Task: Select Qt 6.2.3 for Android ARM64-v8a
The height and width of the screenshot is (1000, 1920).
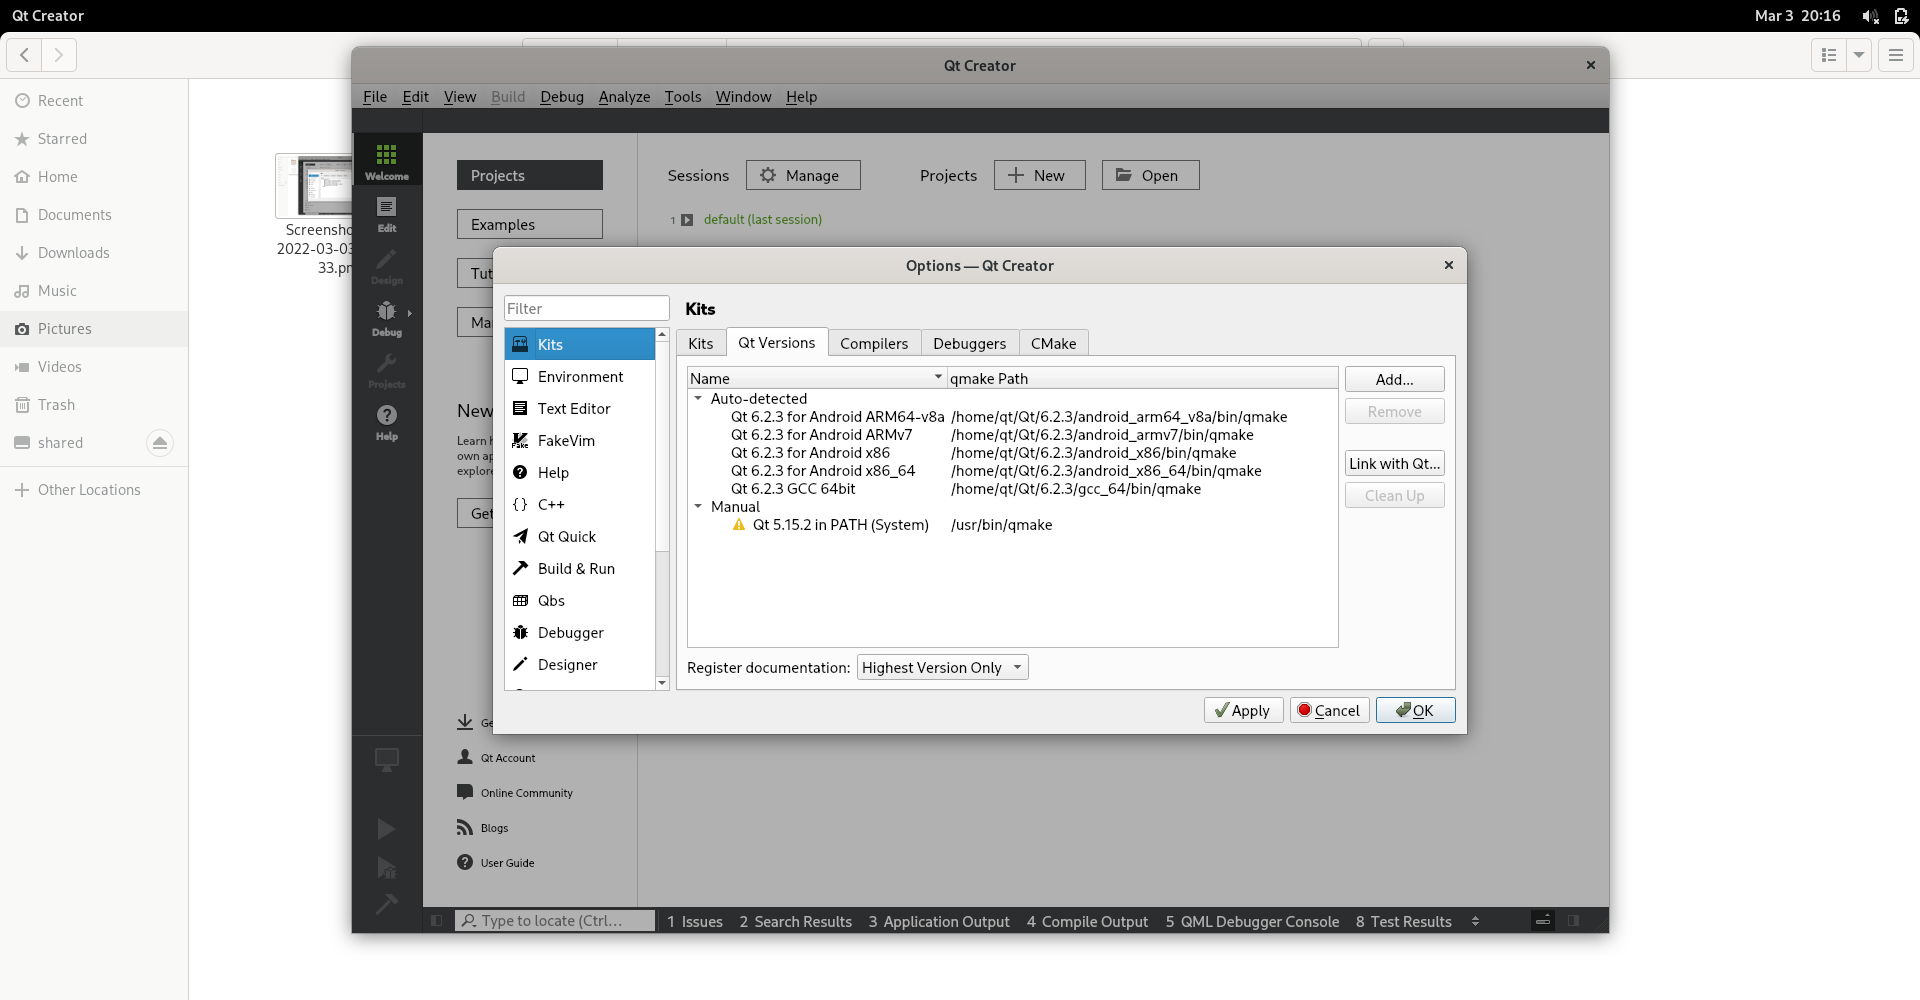Action: (1012, 417)
